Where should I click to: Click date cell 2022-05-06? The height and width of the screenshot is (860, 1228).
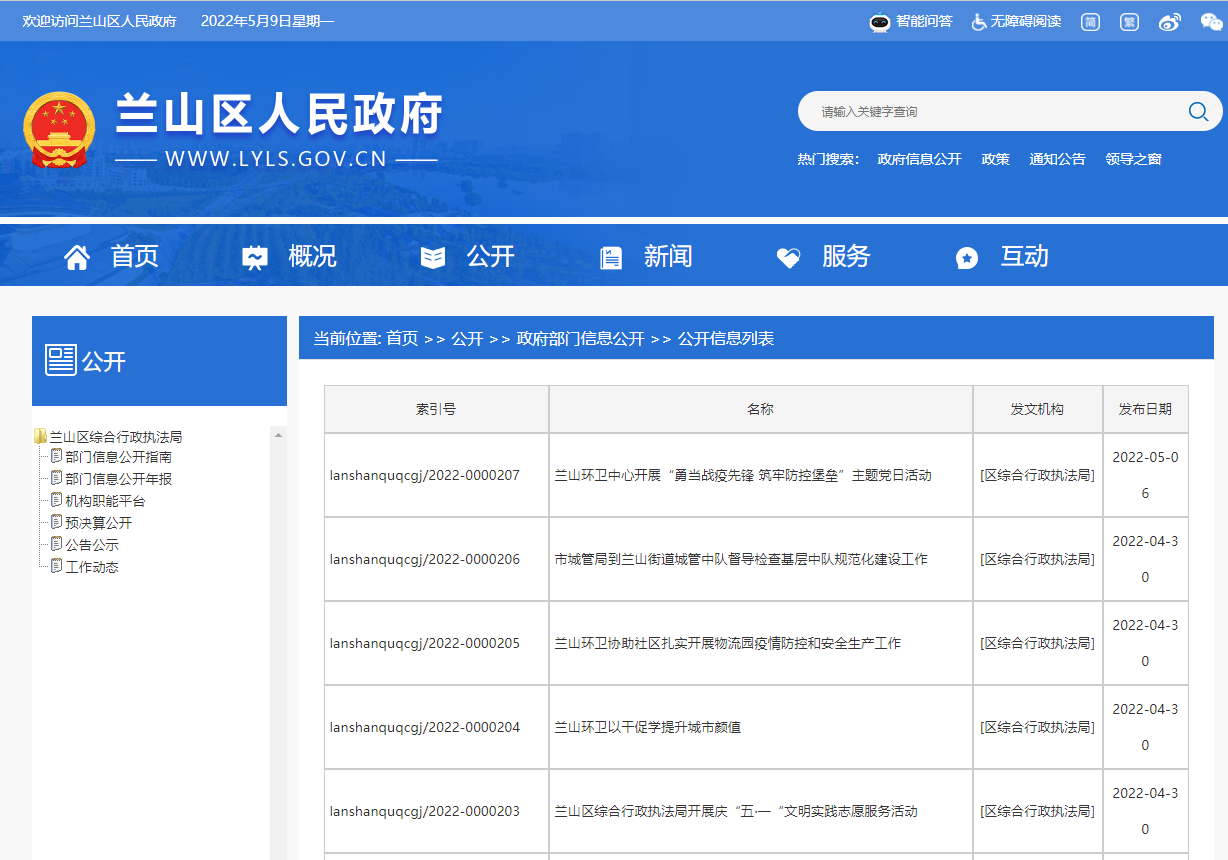click(x=1145, y=475)
